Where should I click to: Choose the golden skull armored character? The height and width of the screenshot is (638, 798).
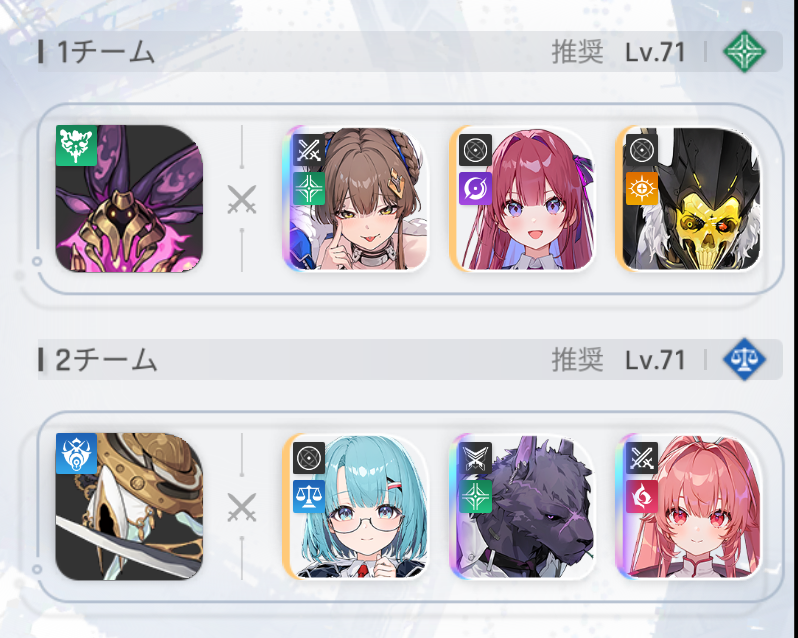pyautogui.click(x=688, y=198)
